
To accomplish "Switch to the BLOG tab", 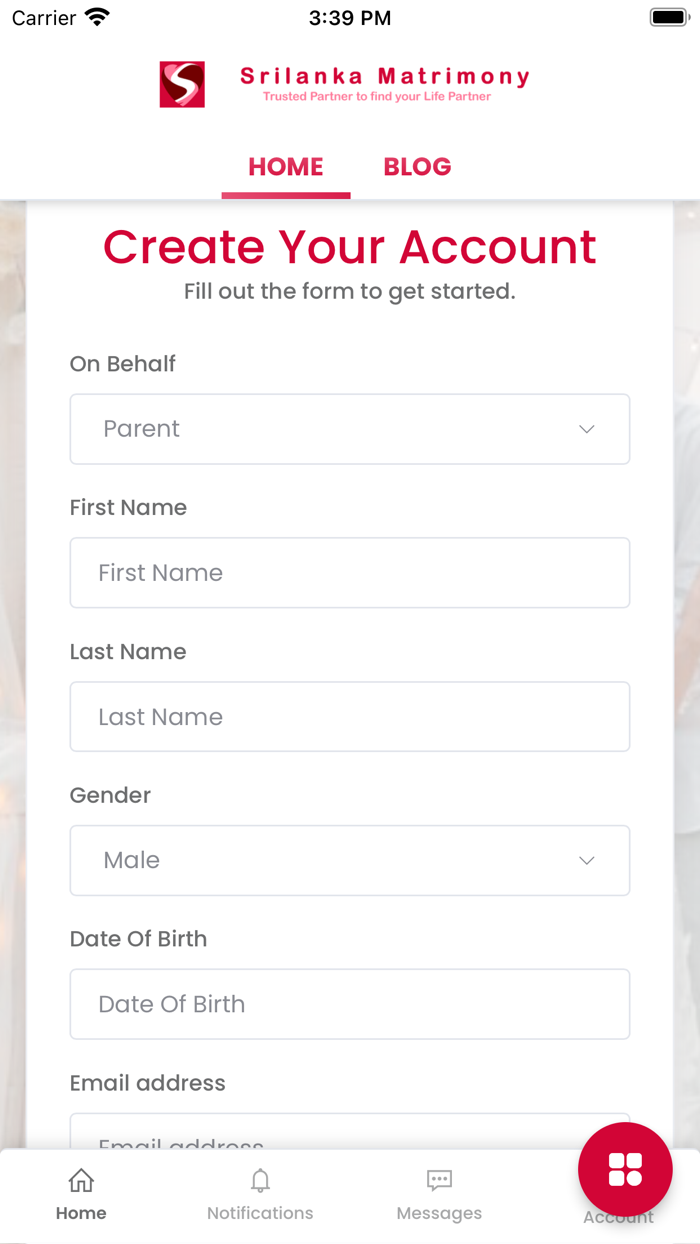I will [417, 166].
